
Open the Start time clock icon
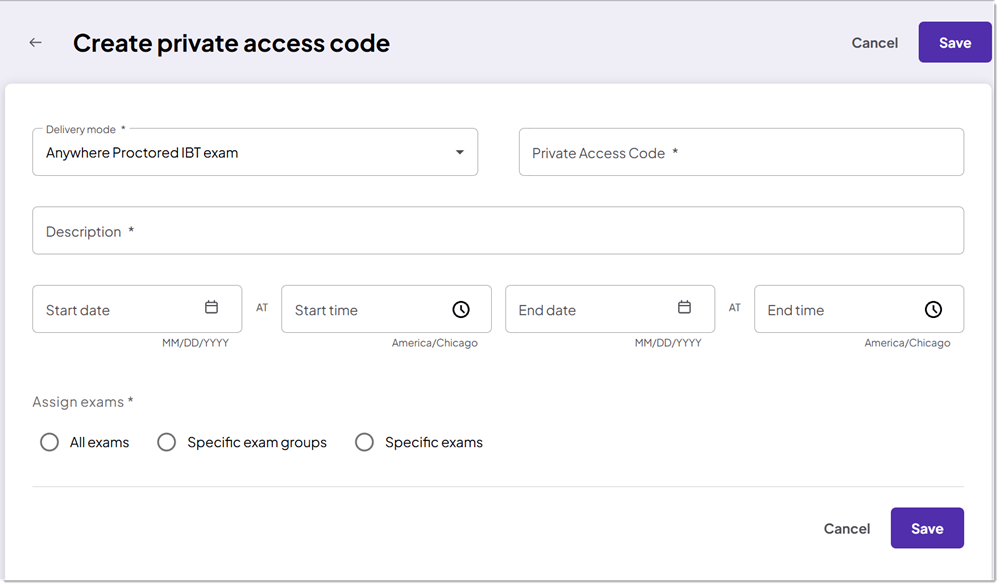pyautogui.click(x=460, y=309)
